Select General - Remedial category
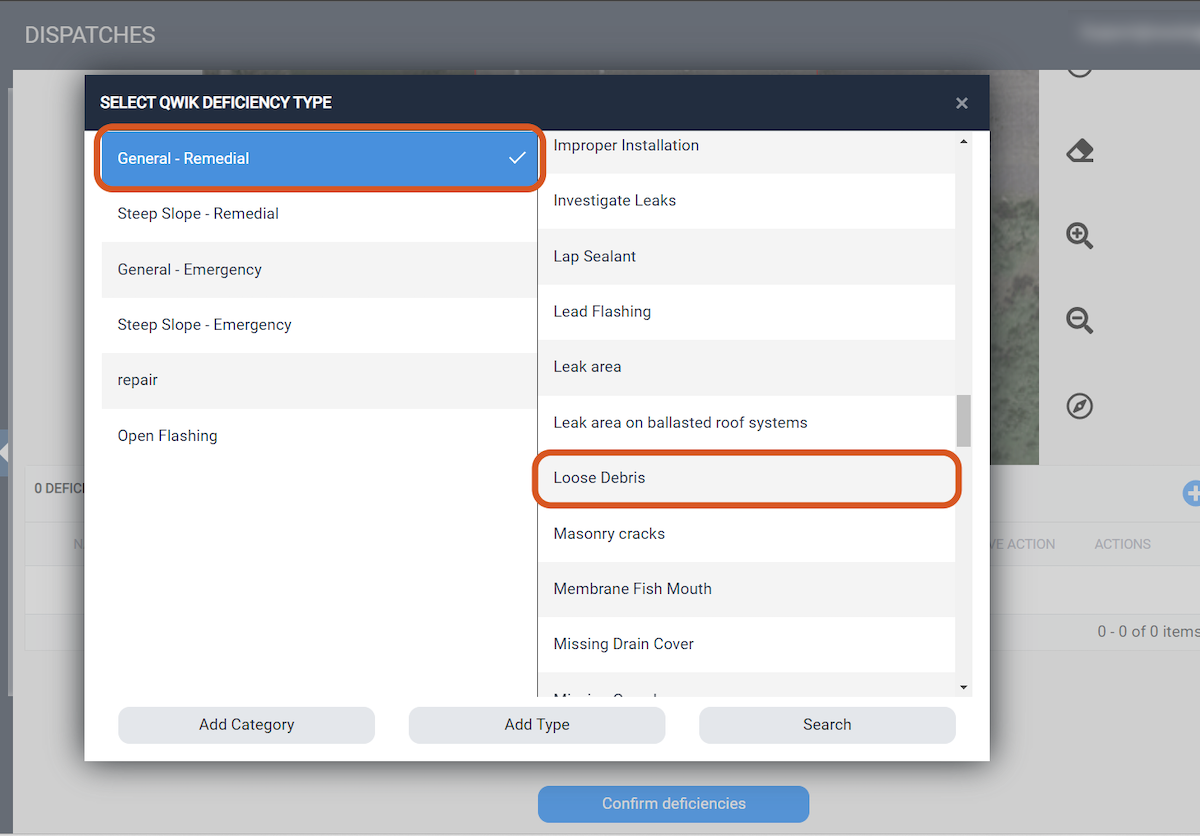Screen dimensions: 1200x836 coord(319,158)
